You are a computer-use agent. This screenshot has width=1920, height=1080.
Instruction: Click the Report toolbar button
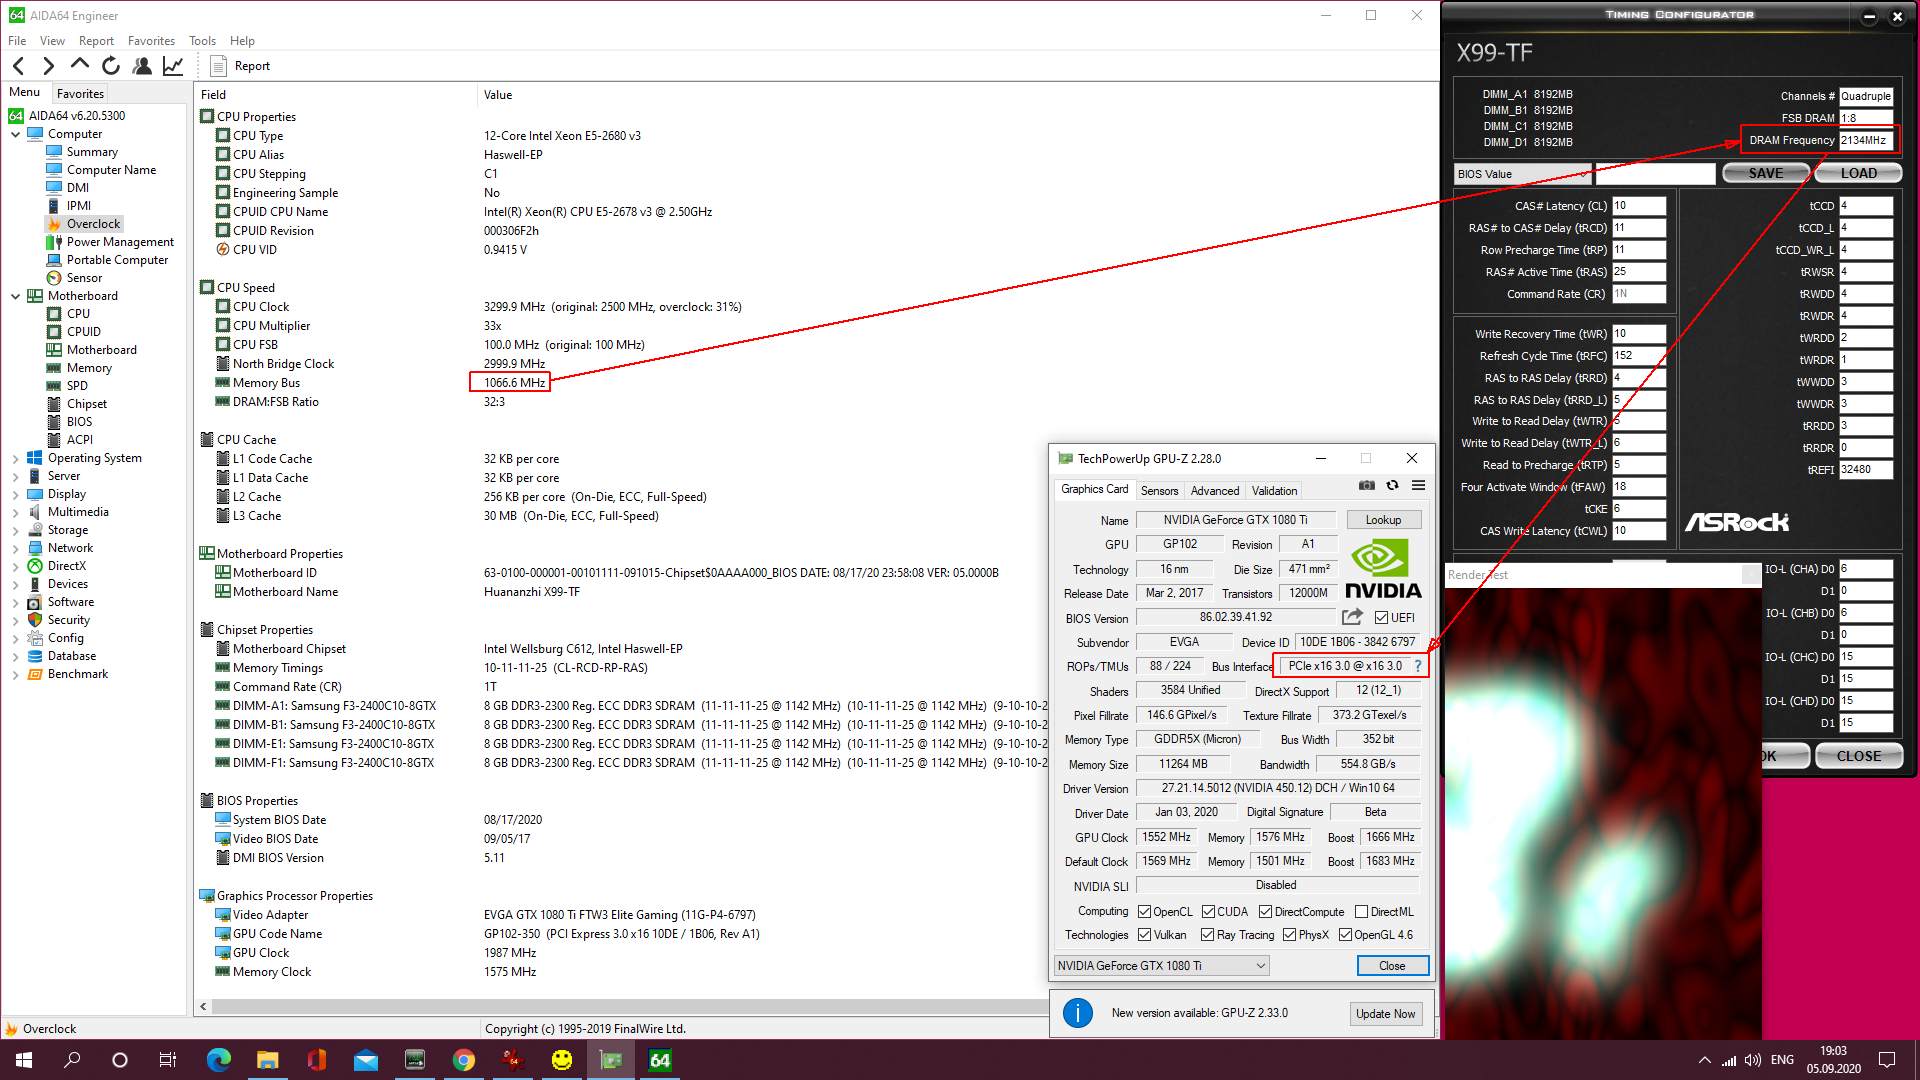pyautogui.click(x=241, y=66)
